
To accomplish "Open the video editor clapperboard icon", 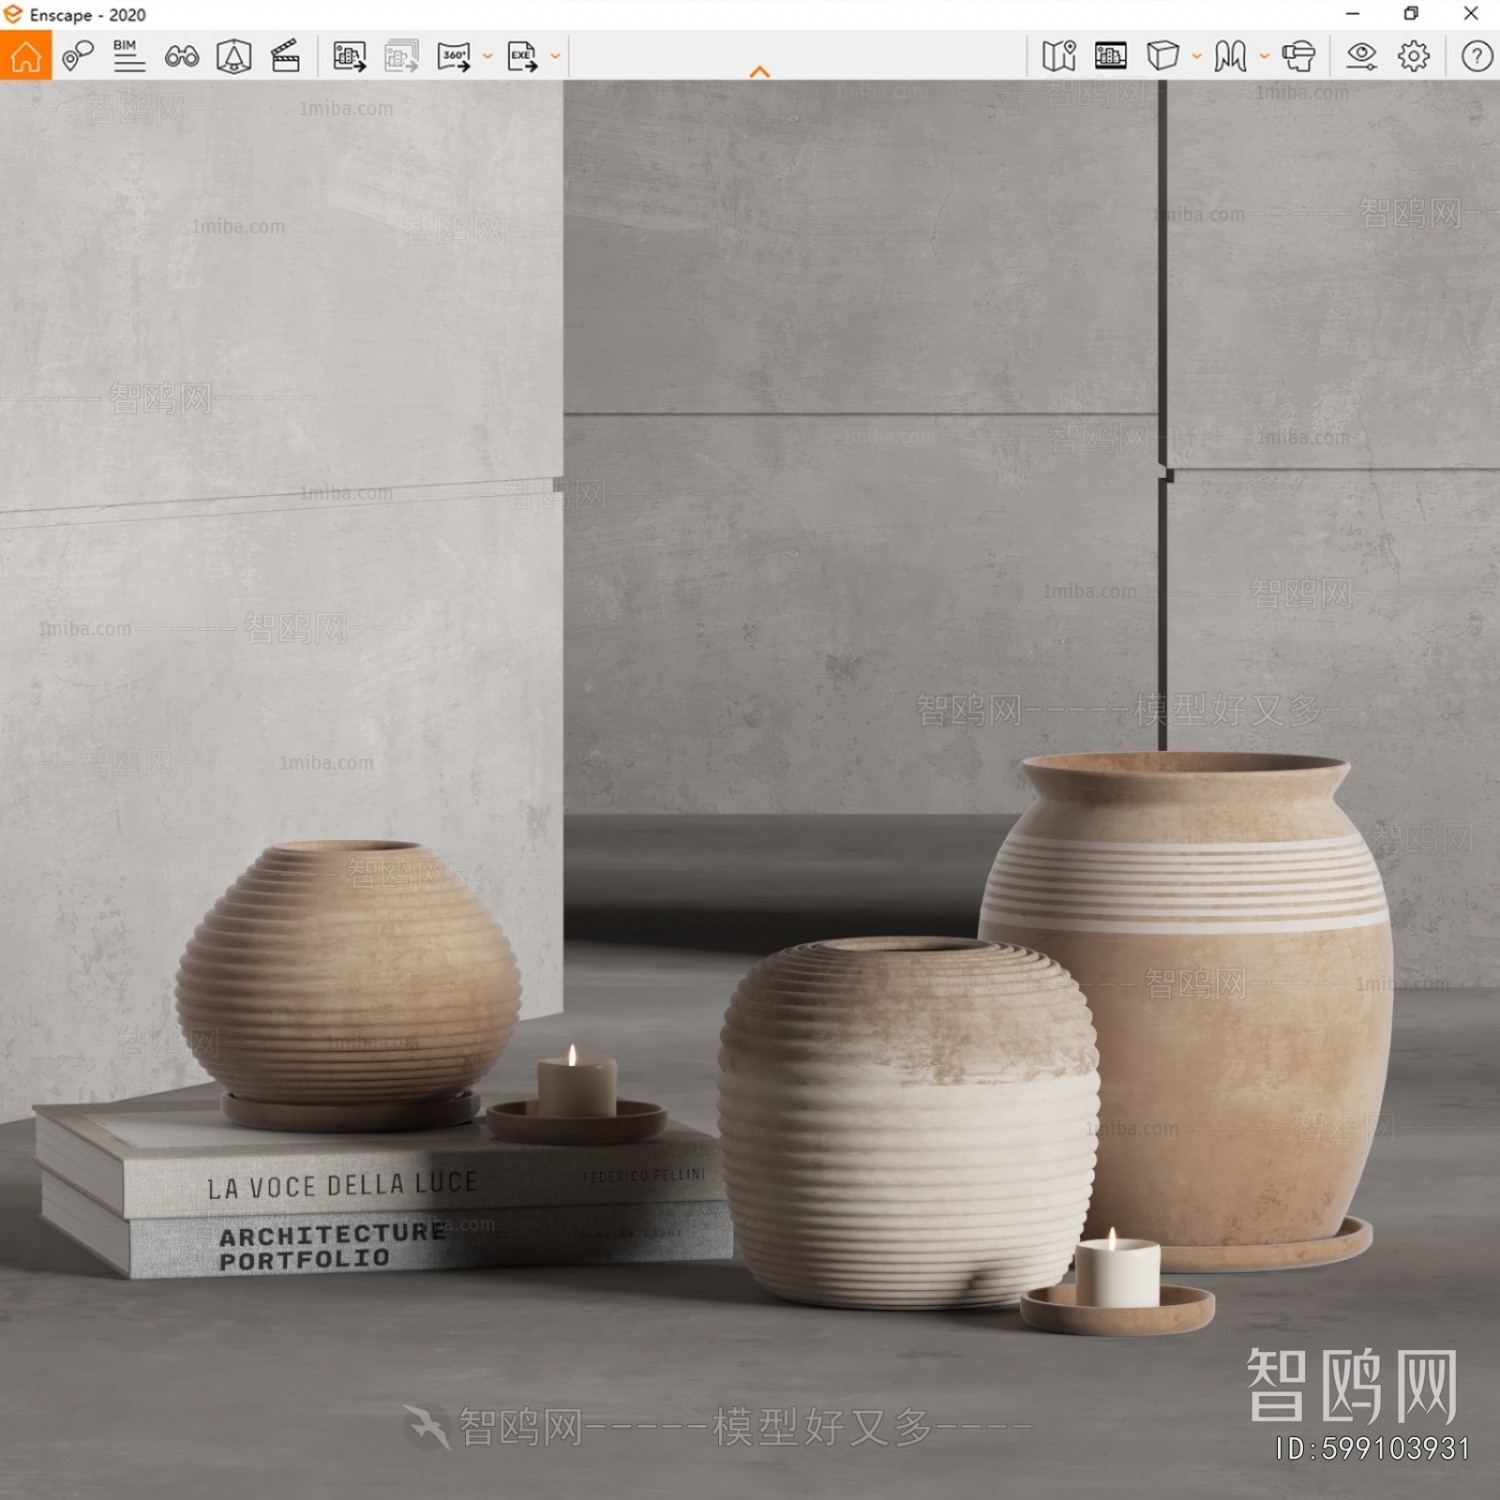I will [x=286, y=56].
